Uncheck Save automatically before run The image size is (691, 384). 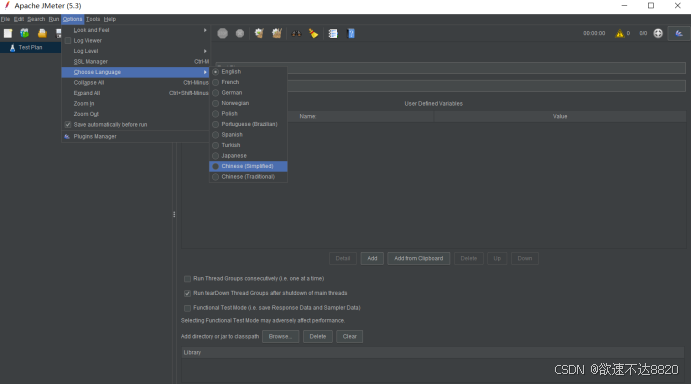[68, 125]
